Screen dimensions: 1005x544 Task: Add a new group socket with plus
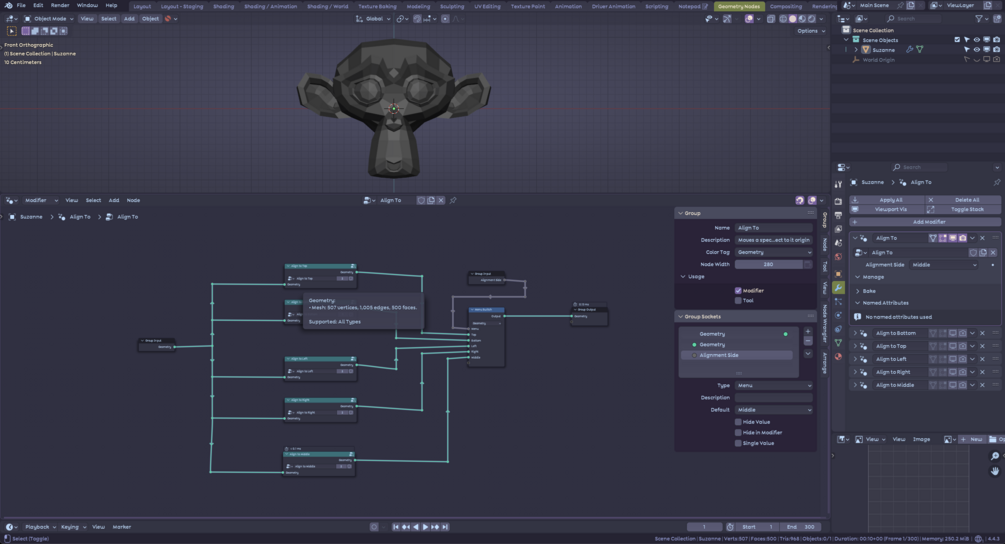(x=808, y=332)
